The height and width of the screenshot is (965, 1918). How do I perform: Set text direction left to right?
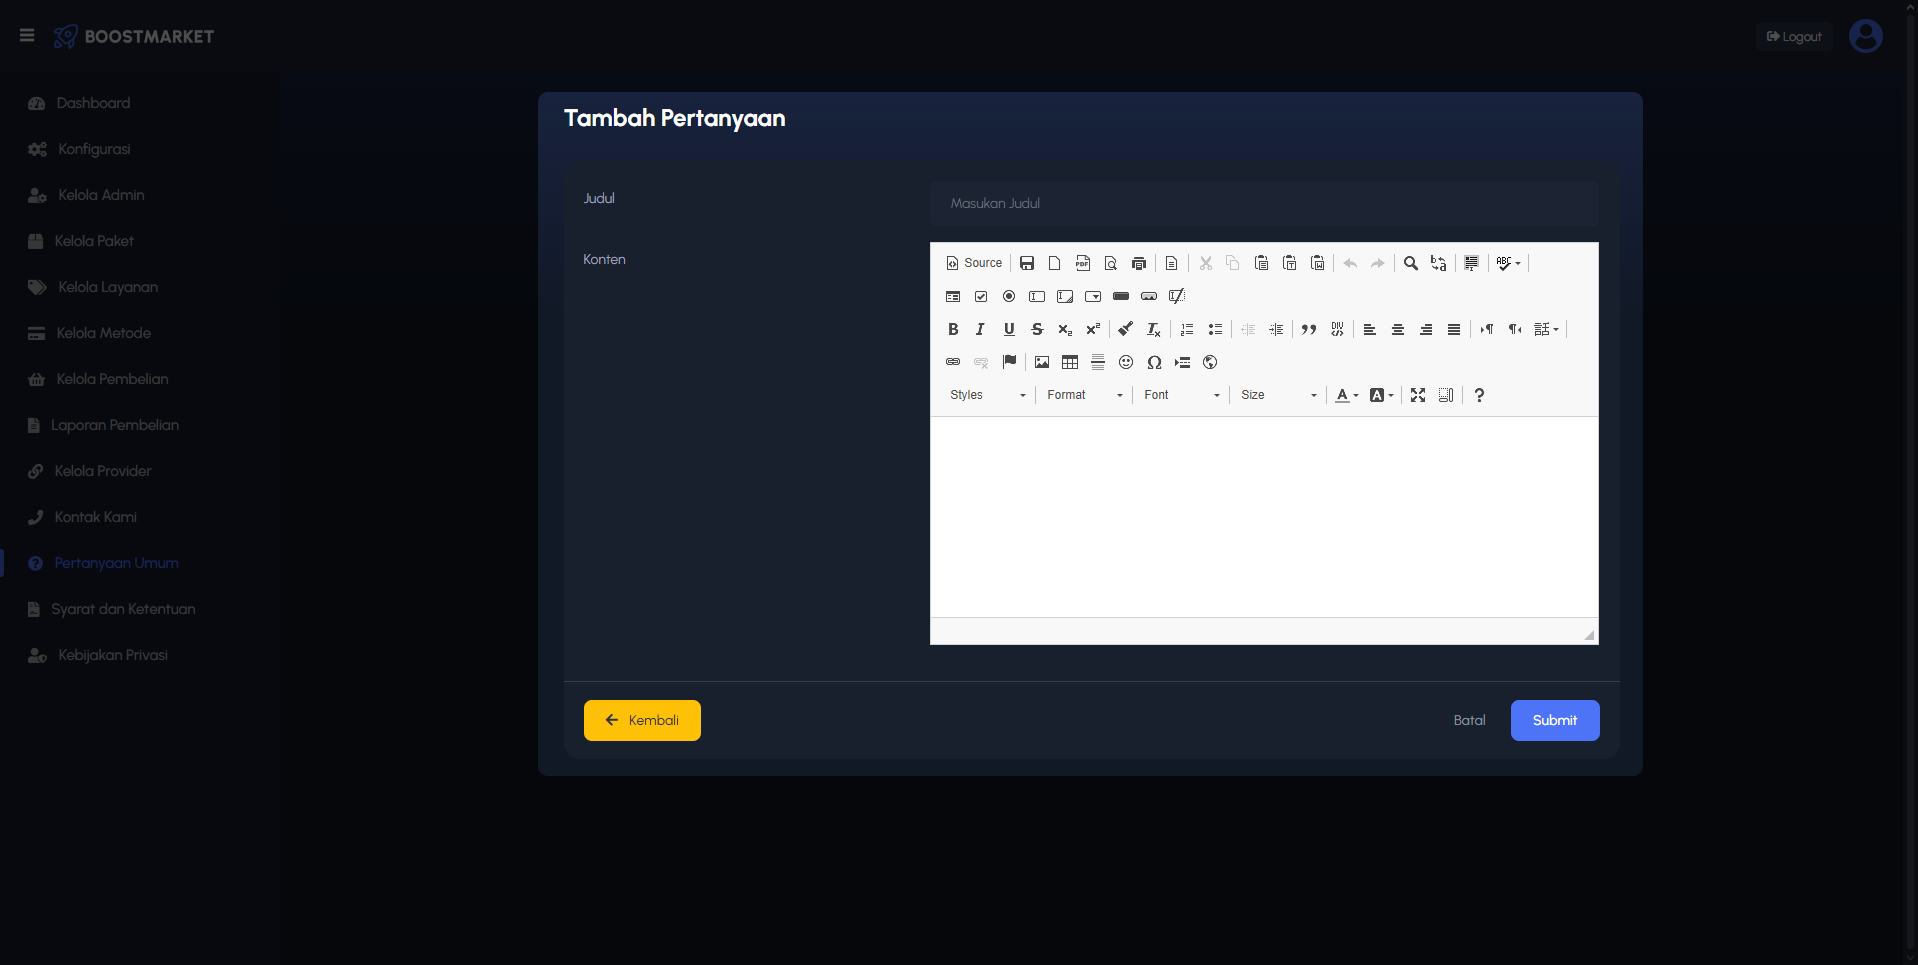coord(1487,329)
